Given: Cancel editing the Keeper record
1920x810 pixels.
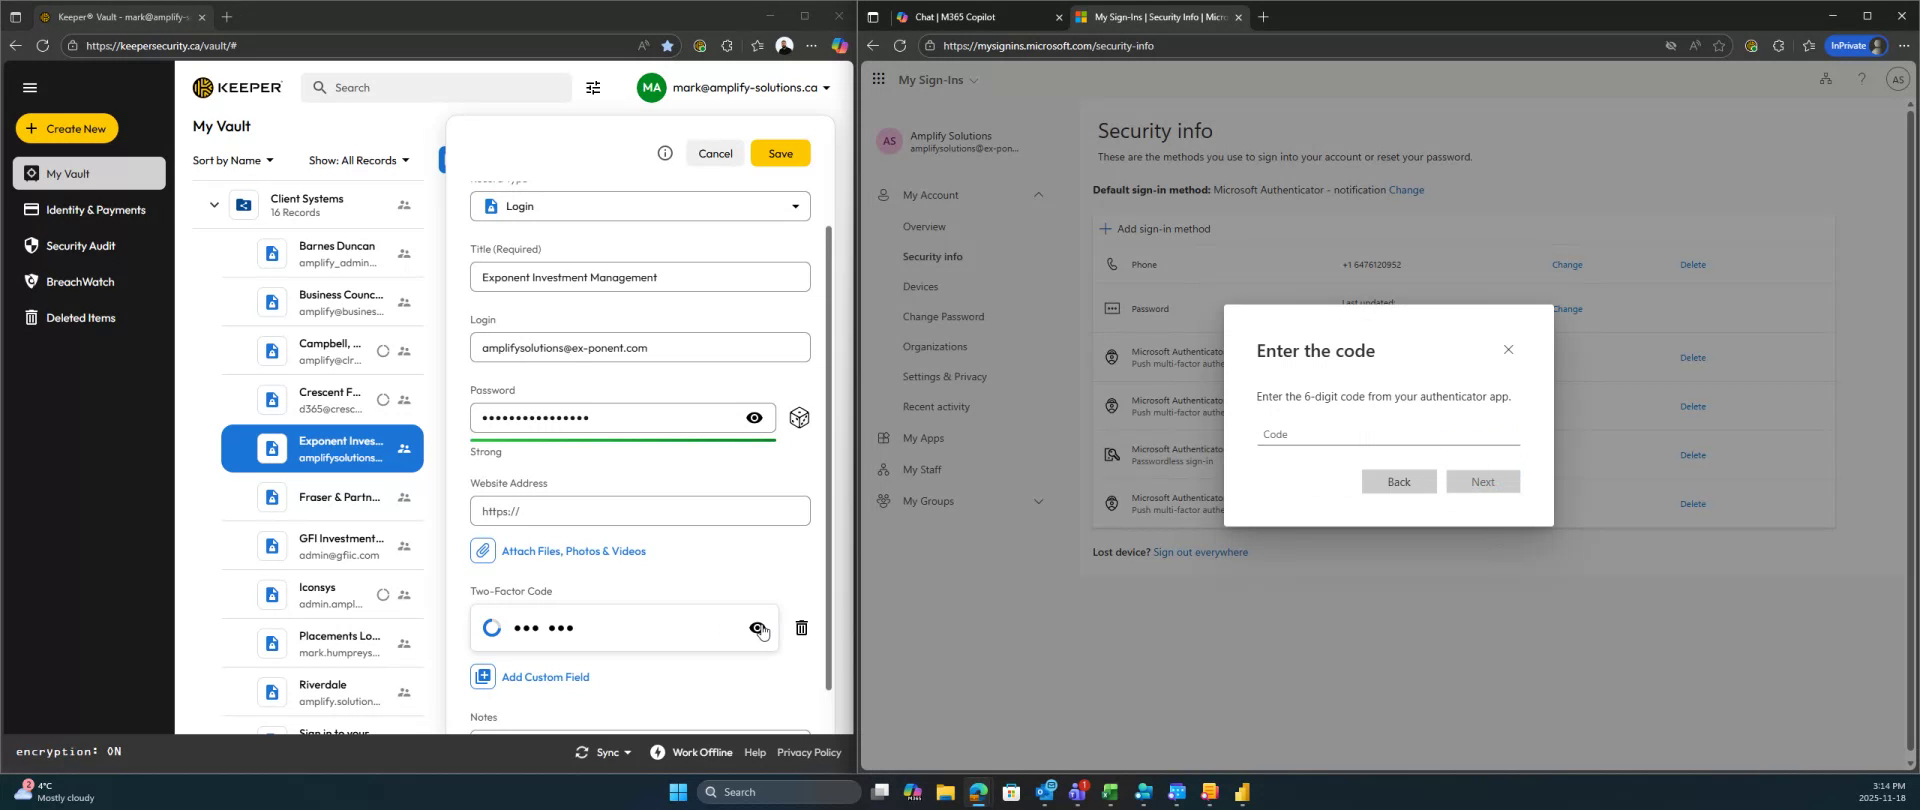Looking at the screenshot, I should [x=715, y=153].
